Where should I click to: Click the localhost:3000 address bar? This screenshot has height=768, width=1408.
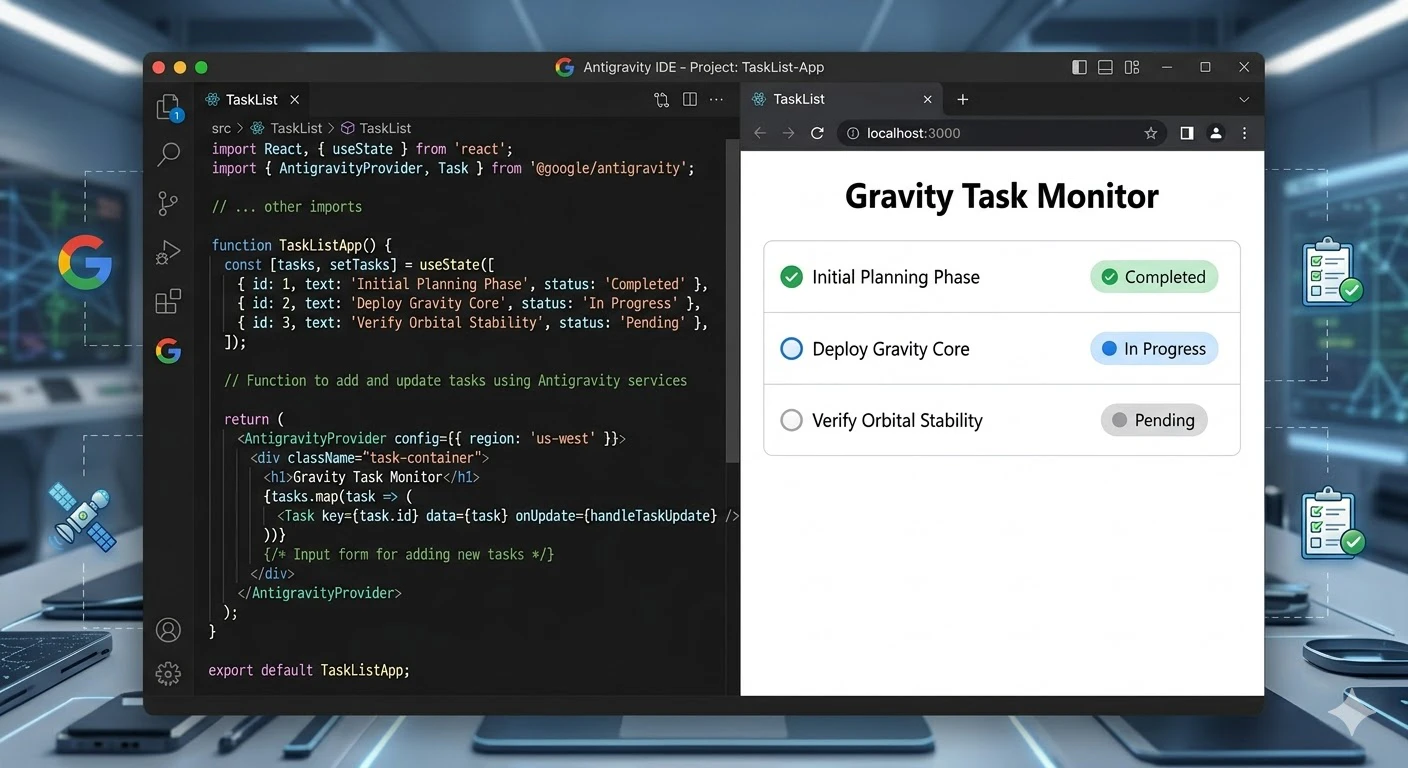tap(1001, 133)
